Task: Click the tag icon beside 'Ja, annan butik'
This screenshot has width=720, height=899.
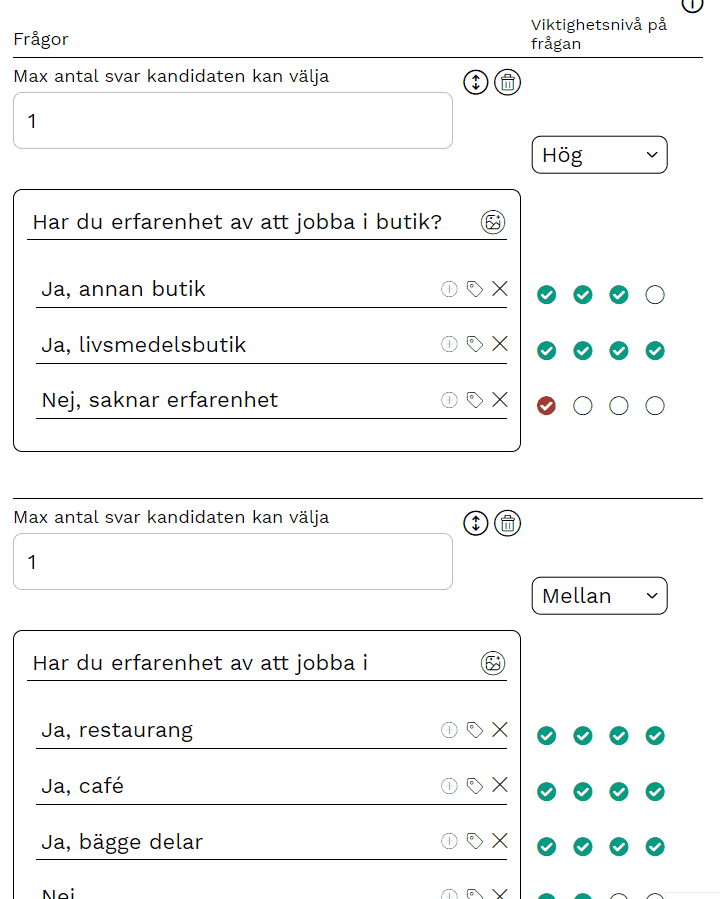Action: pyautogui.click(x=474, y=288)
